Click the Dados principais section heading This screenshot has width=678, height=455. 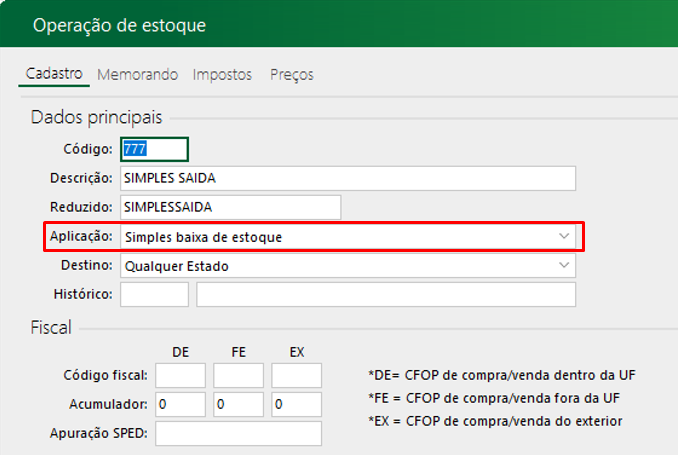(96, 118)
